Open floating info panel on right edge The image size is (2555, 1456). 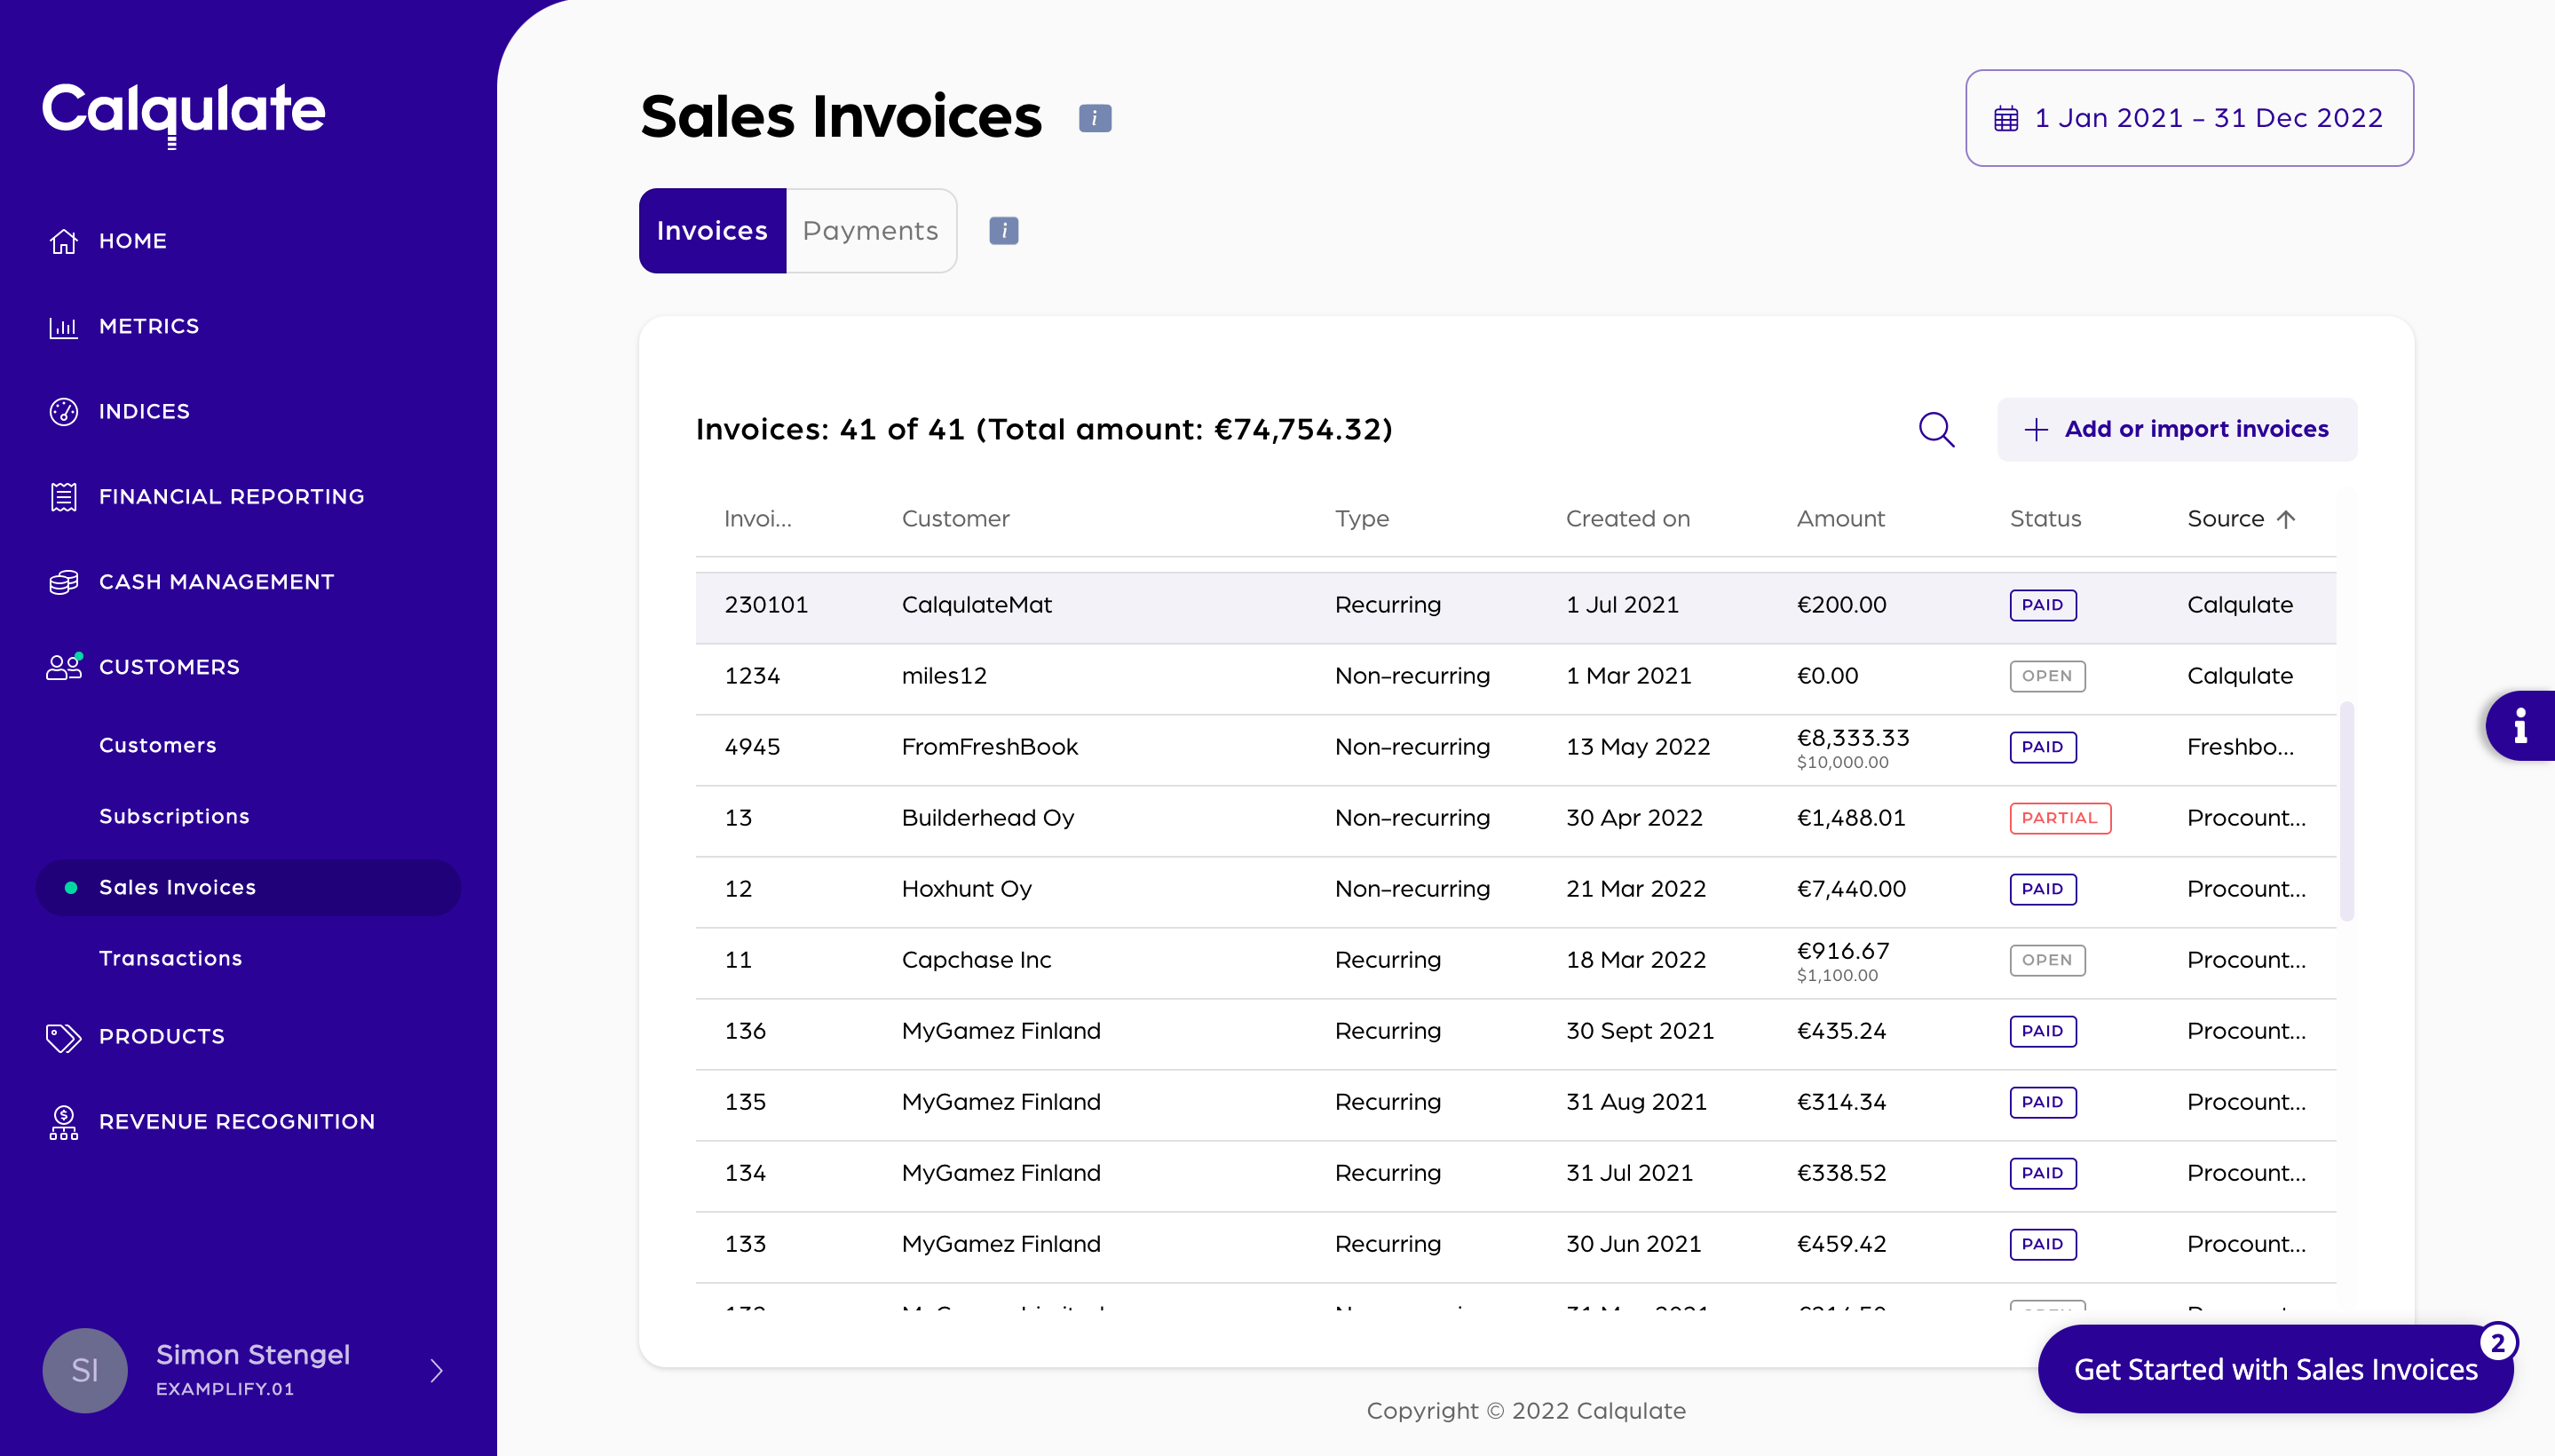2520,726
